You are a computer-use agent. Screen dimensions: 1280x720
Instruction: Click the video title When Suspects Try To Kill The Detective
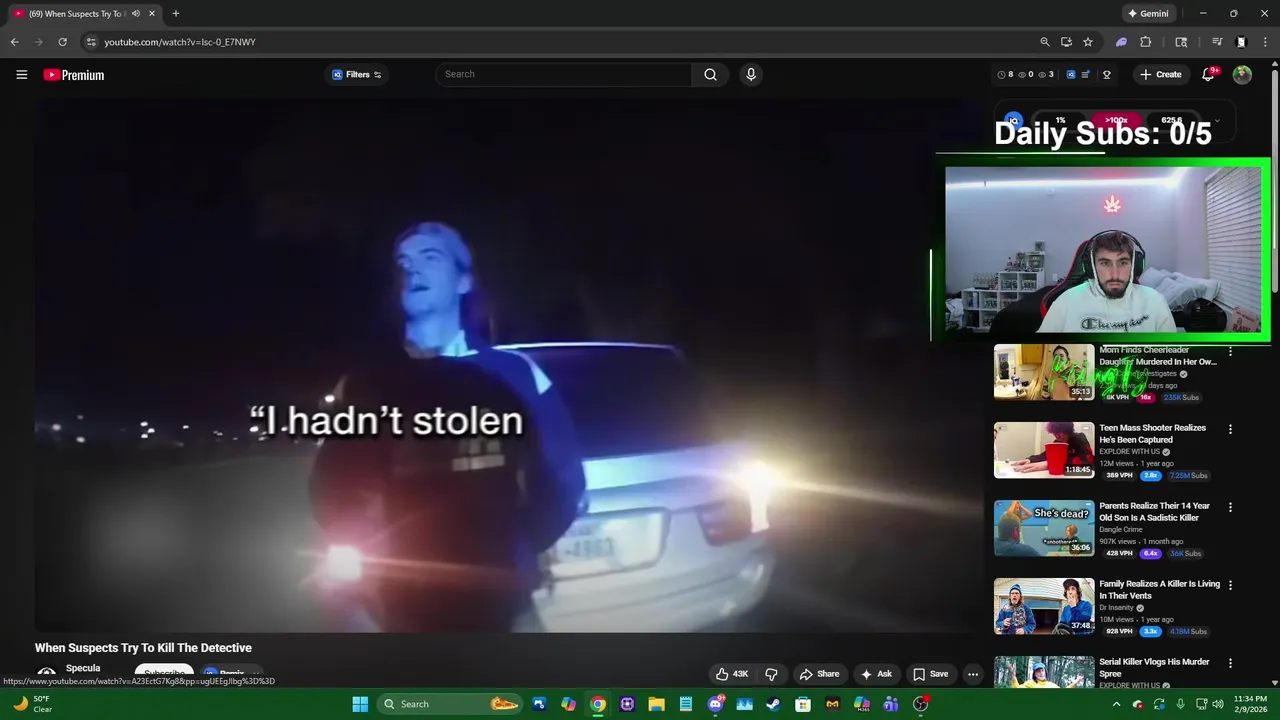point(143,648)
